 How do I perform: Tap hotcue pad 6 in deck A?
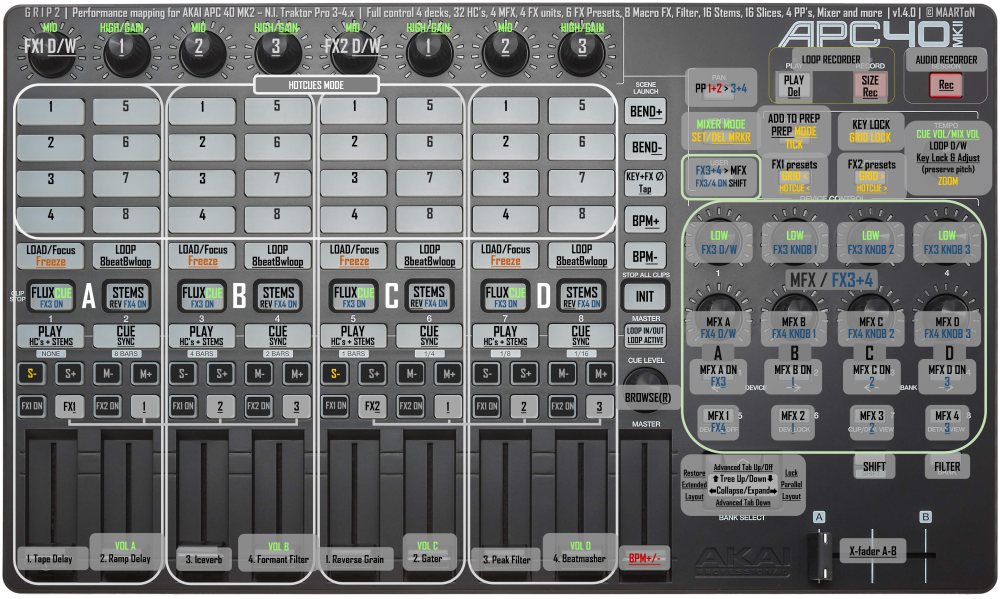tap(126, 147)
